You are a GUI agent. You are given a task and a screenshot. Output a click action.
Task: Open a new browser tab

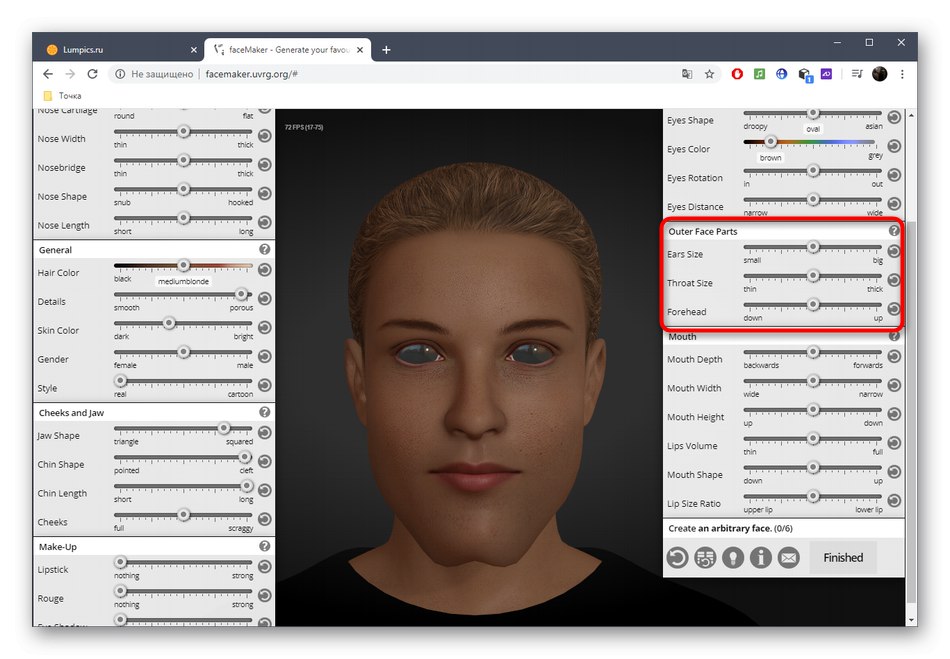pyautogui.click(x=386, y=49)
